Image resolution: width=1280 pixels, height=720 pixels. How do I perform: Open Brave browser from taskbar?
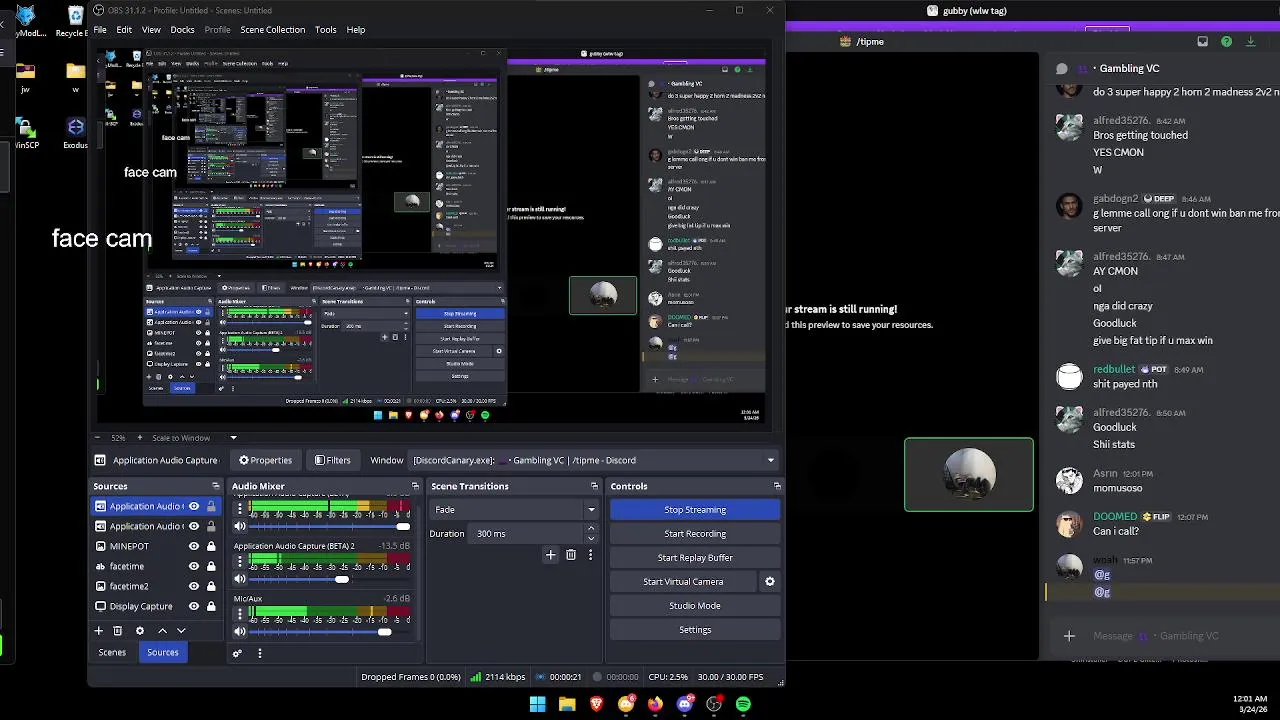[x=597, y=704]
